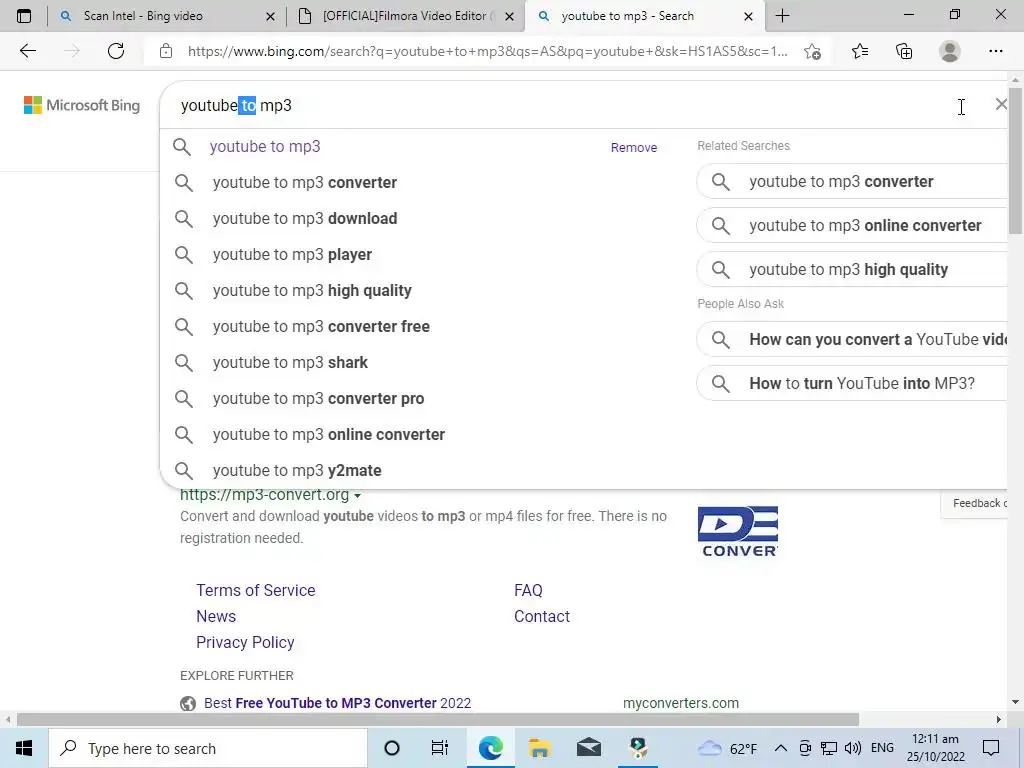This screenshot has width=1024, height=768.
Task: Open a new browser tab
Action: [782, 16]
